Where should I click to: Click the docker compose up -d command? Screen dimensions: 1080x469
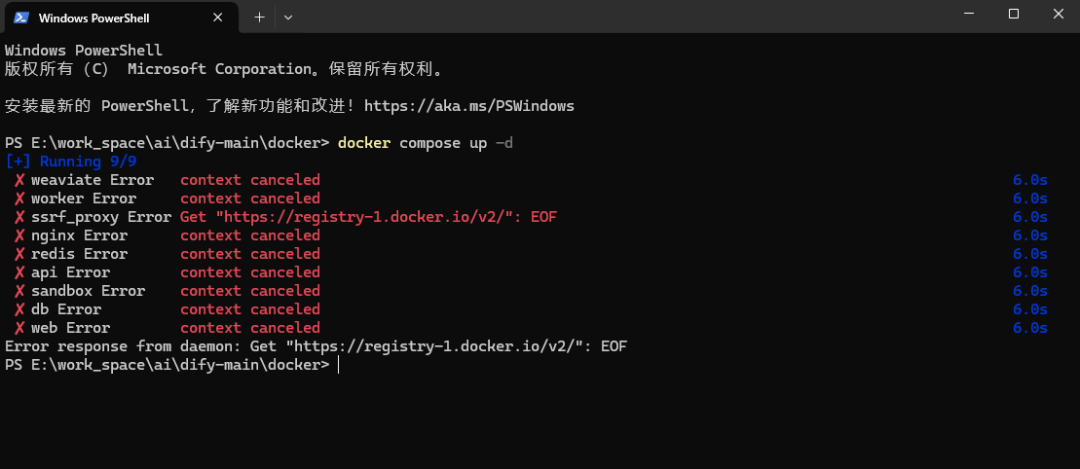click(x=425, y=143)
